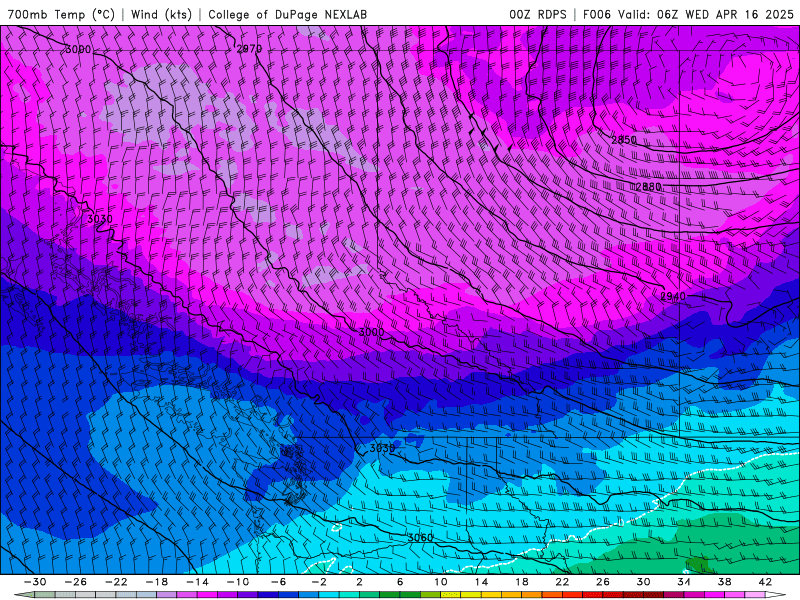Click the 3030 contour label near left edge
The width and height of the screenshot is (800, 600).
coord(100,219)
